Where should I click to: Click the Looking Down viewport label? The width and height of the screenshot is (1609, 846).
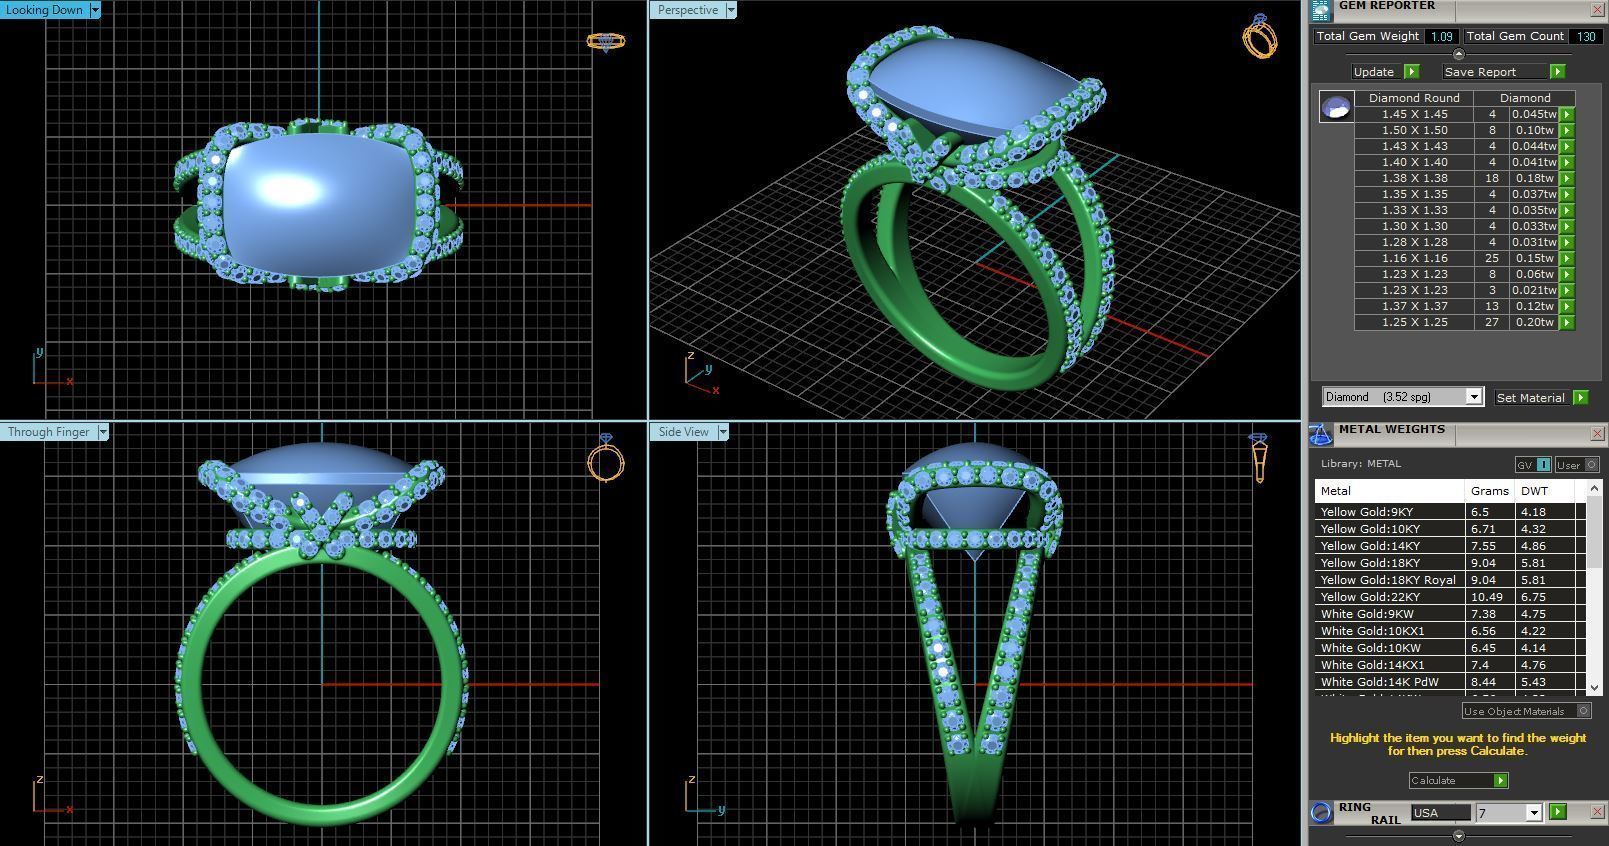click(x=45, y=10)
